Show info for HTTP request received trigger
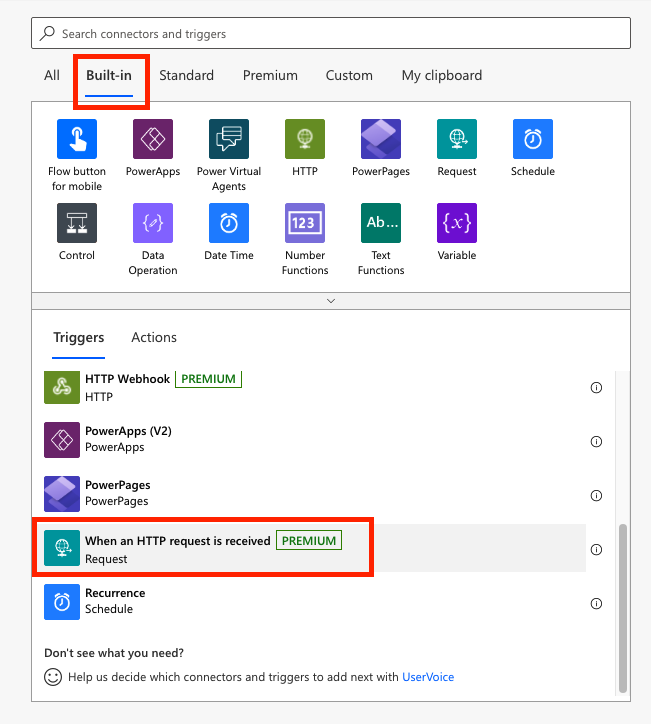Screen dimensions: 651x724 (x=596, y=549)
